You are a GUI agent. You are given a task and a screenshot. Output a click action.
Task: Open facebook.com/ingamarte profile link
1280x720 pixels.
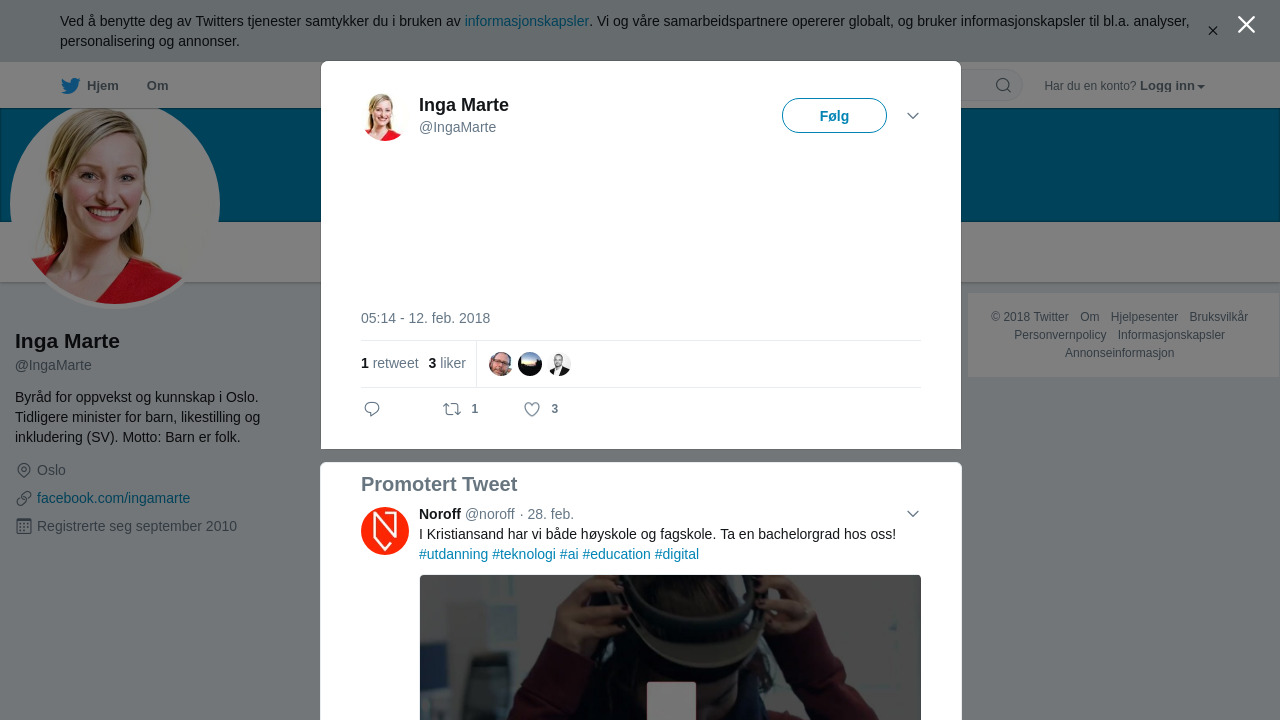pos(113,498)
